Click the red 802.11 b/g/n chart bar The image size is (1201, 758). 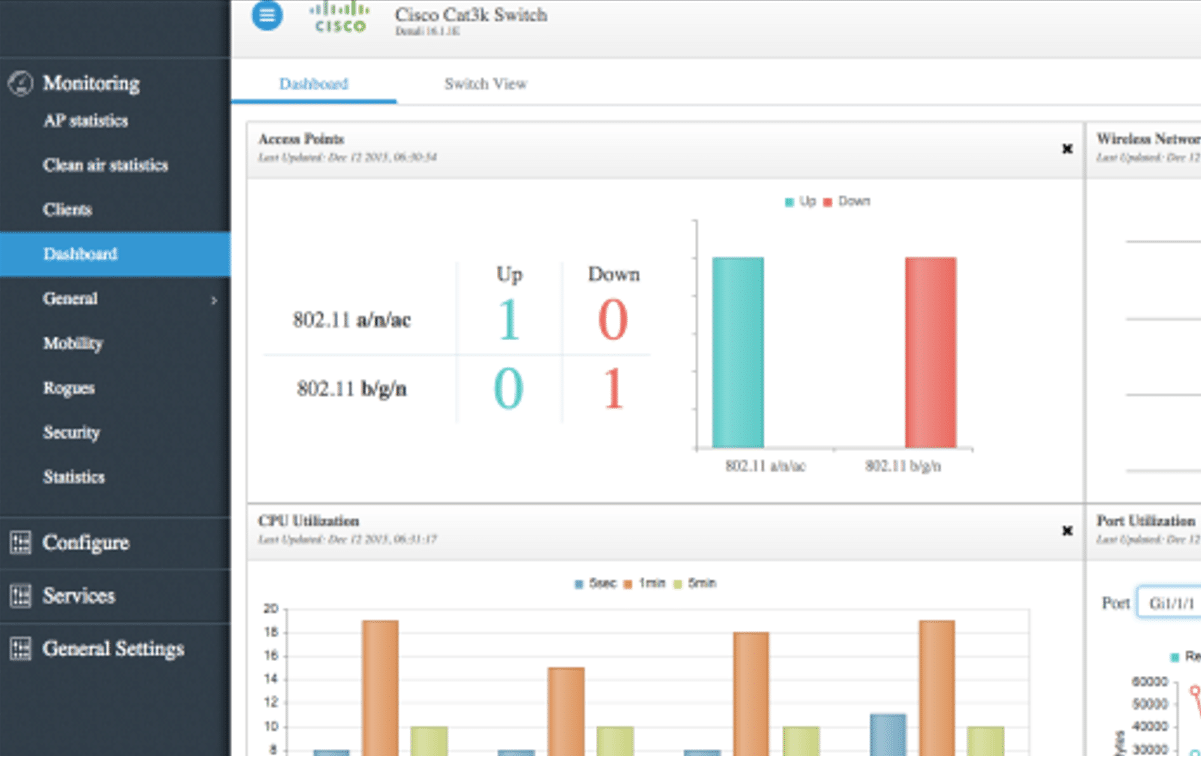click(x=931, y=352)
